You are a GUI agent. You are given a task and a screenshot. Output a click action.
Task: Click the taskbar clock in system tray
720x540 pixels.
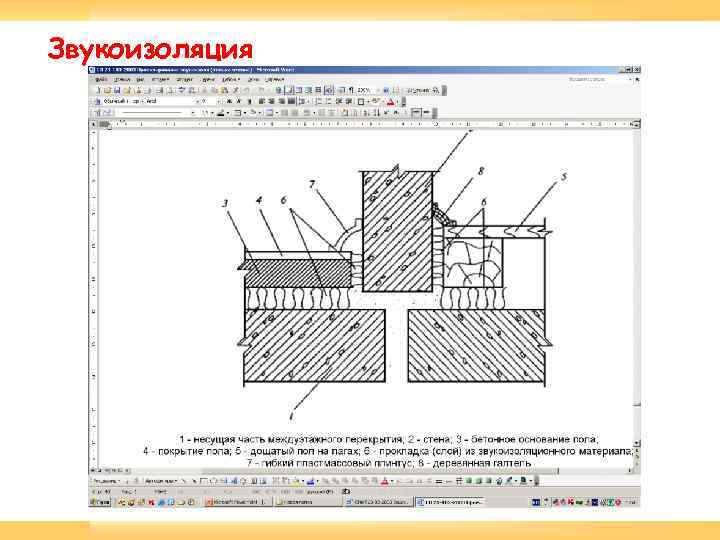pyautogui.click(x=631, y=502)
